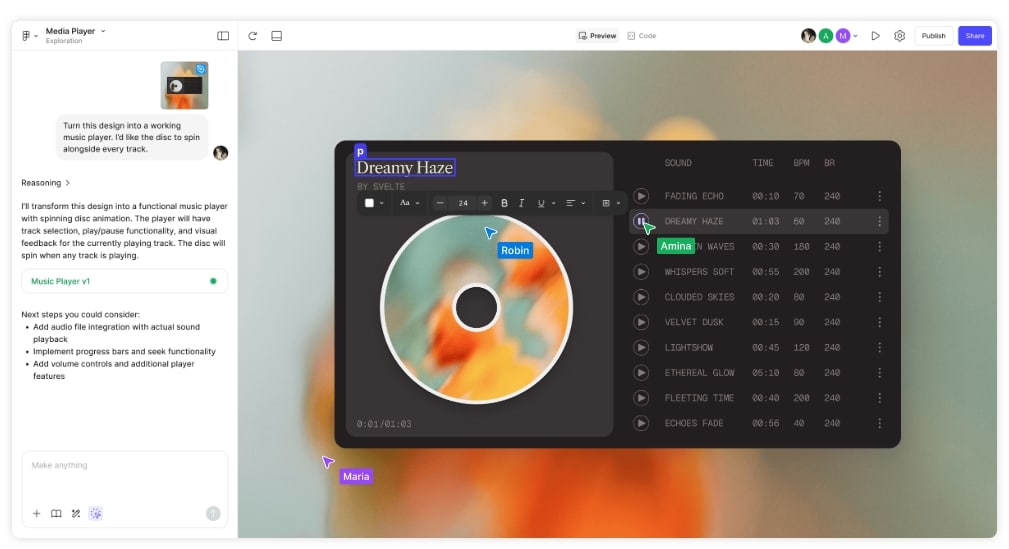Toggle the left sidebar panel icon
This screenshot has height=549, width=1009.
223,36
